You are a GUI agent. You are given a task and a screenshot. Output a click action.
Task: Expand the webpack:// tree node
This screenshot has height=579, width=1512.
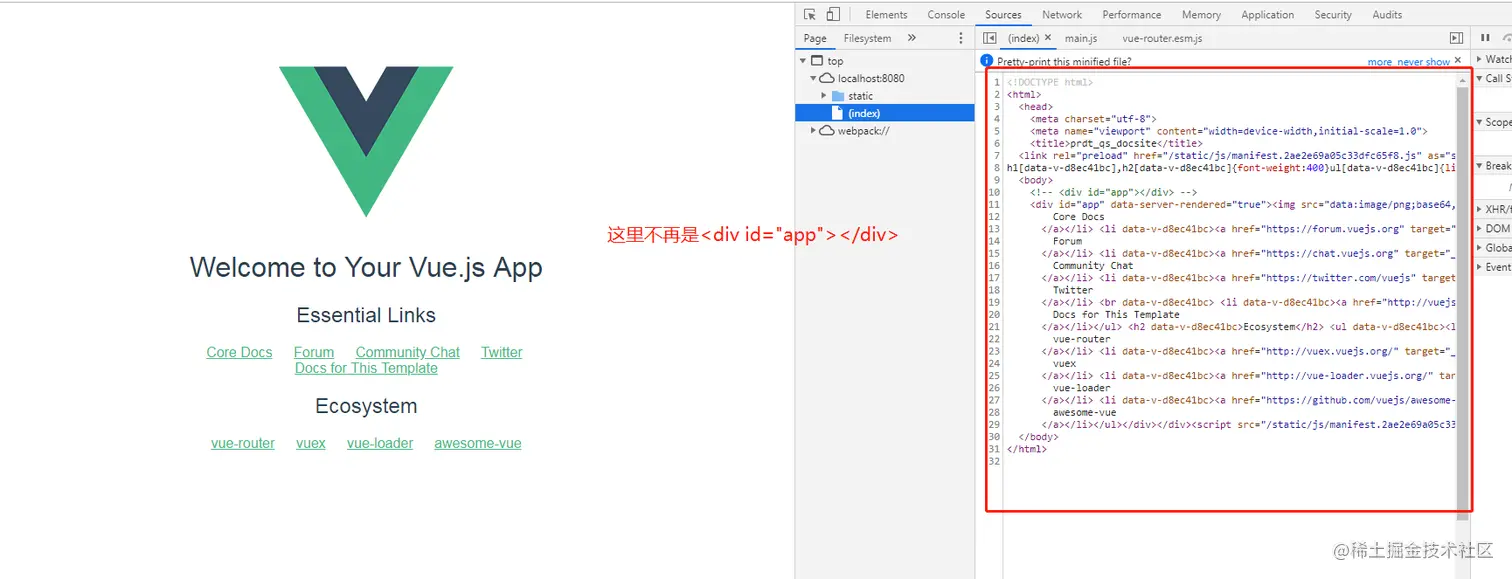coord(813,131)
